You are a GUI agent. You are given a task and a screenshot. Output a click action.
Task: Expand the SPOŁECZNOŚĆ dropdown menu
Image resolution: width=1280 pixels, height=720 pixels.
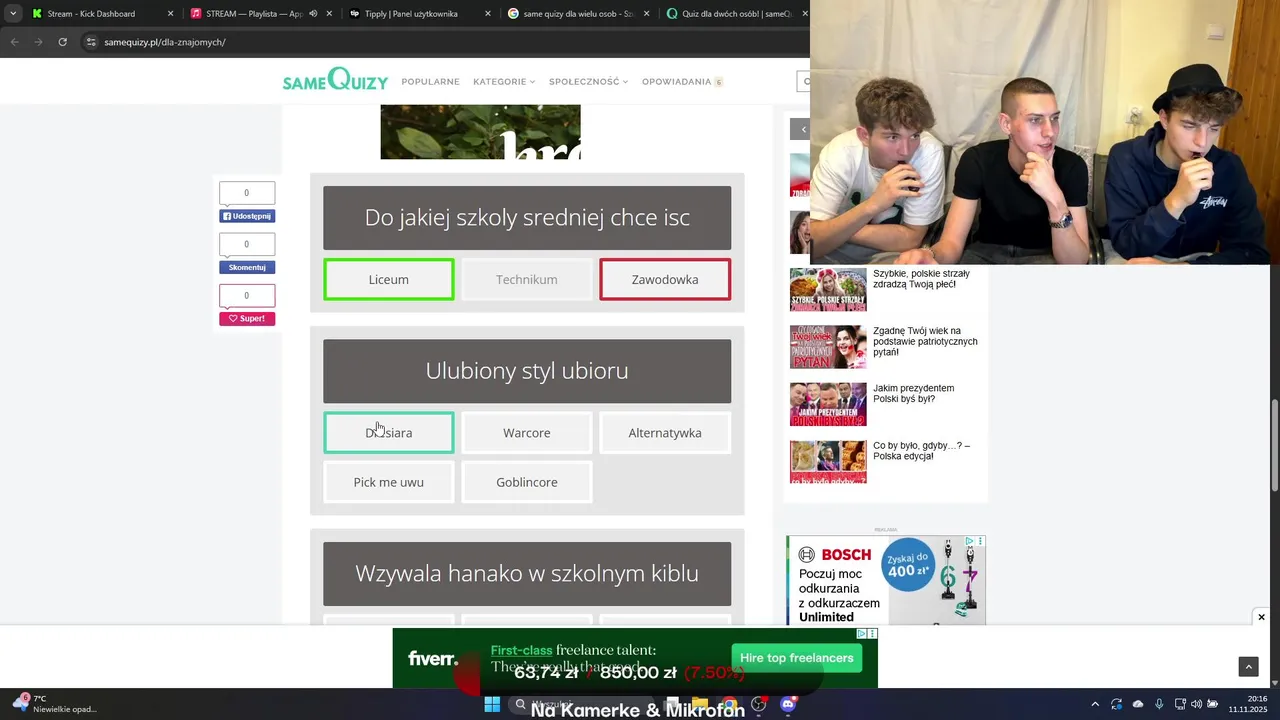pos(588,82)
